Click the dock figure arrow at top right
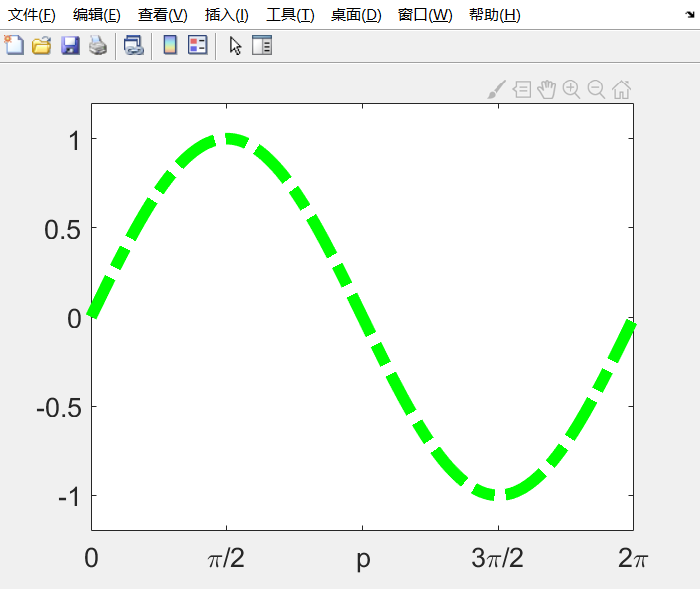 tap(690, 15)
